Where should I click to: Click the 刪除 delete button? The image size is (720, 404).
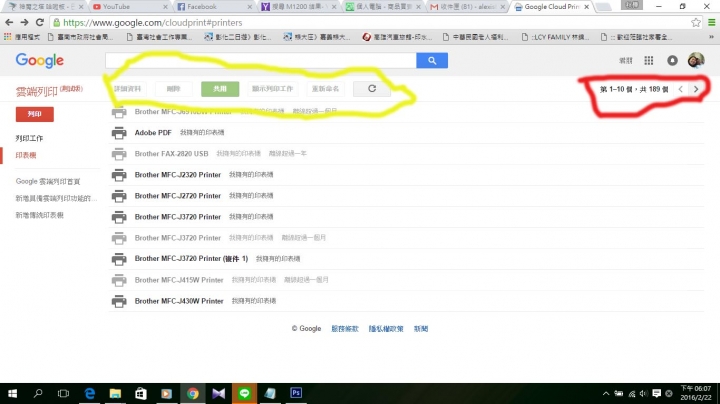coord(174,89)
